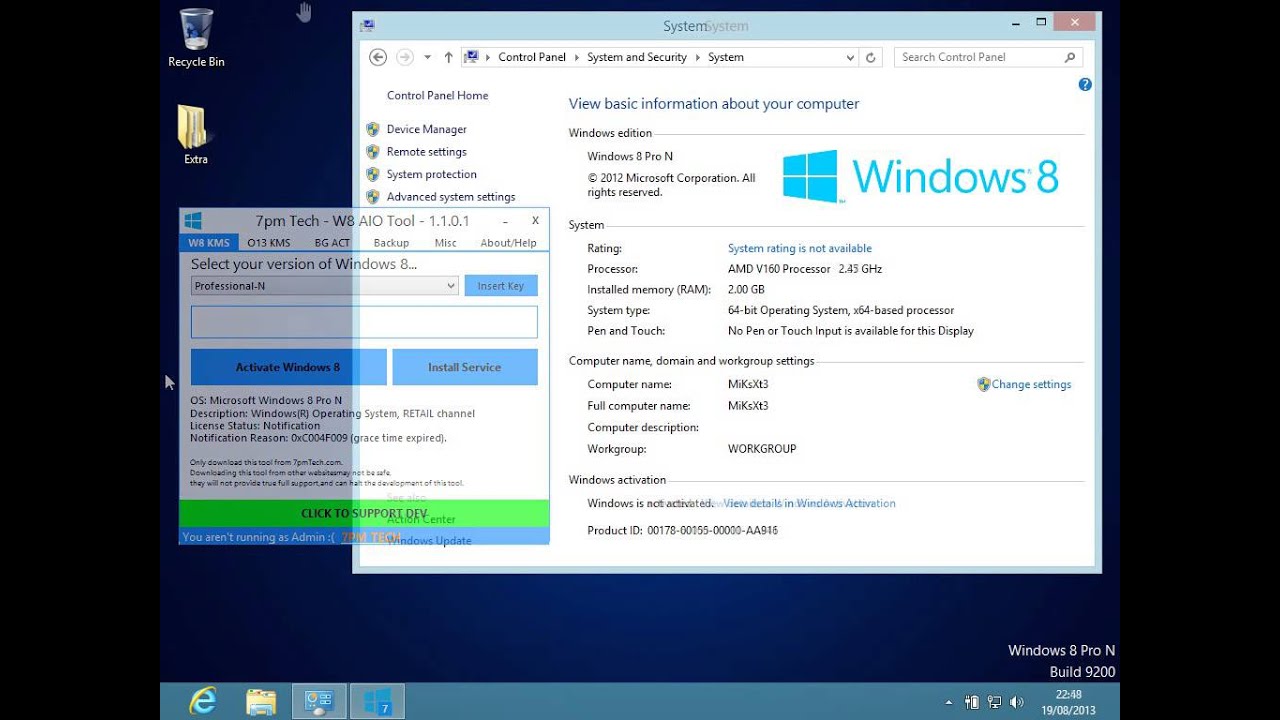The height and width of the screenshot is (720, 1280).
Task: Click the System breadcrumb in the address bar
Action: tap(726, 57)
